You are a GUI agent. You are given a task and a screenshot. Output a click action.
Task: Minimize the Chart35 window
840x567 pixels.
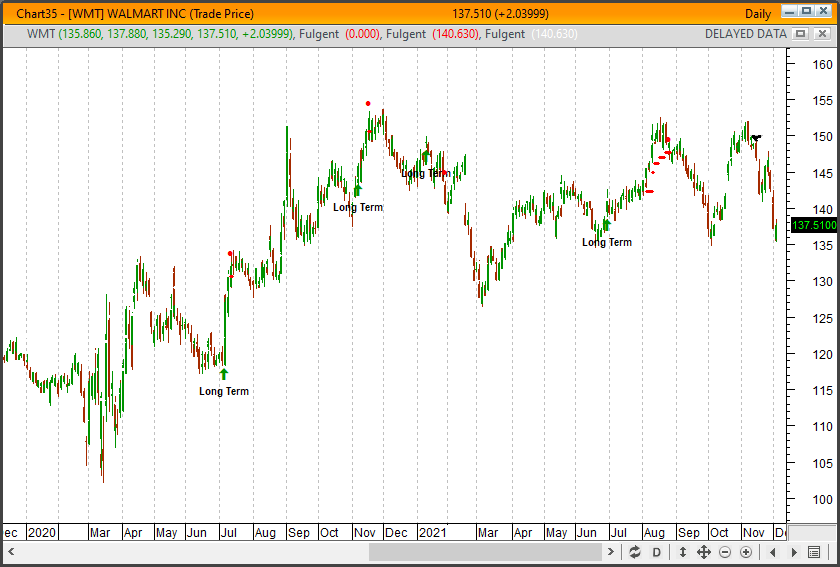tap(789, 11)
